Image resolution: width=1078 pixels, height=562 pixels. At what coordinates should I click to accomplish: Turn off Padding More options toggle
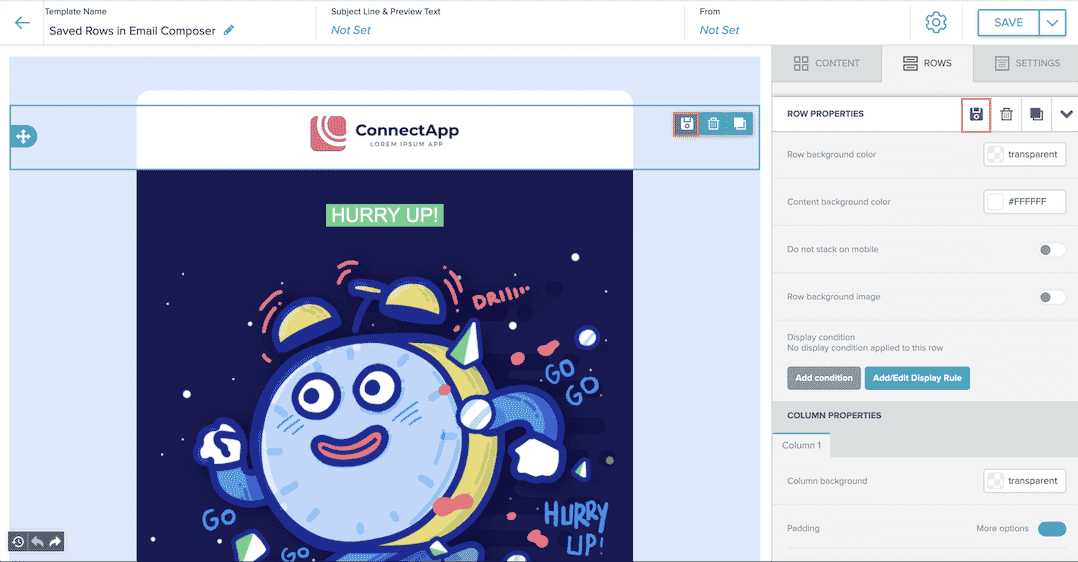[x=1052, y=529]
